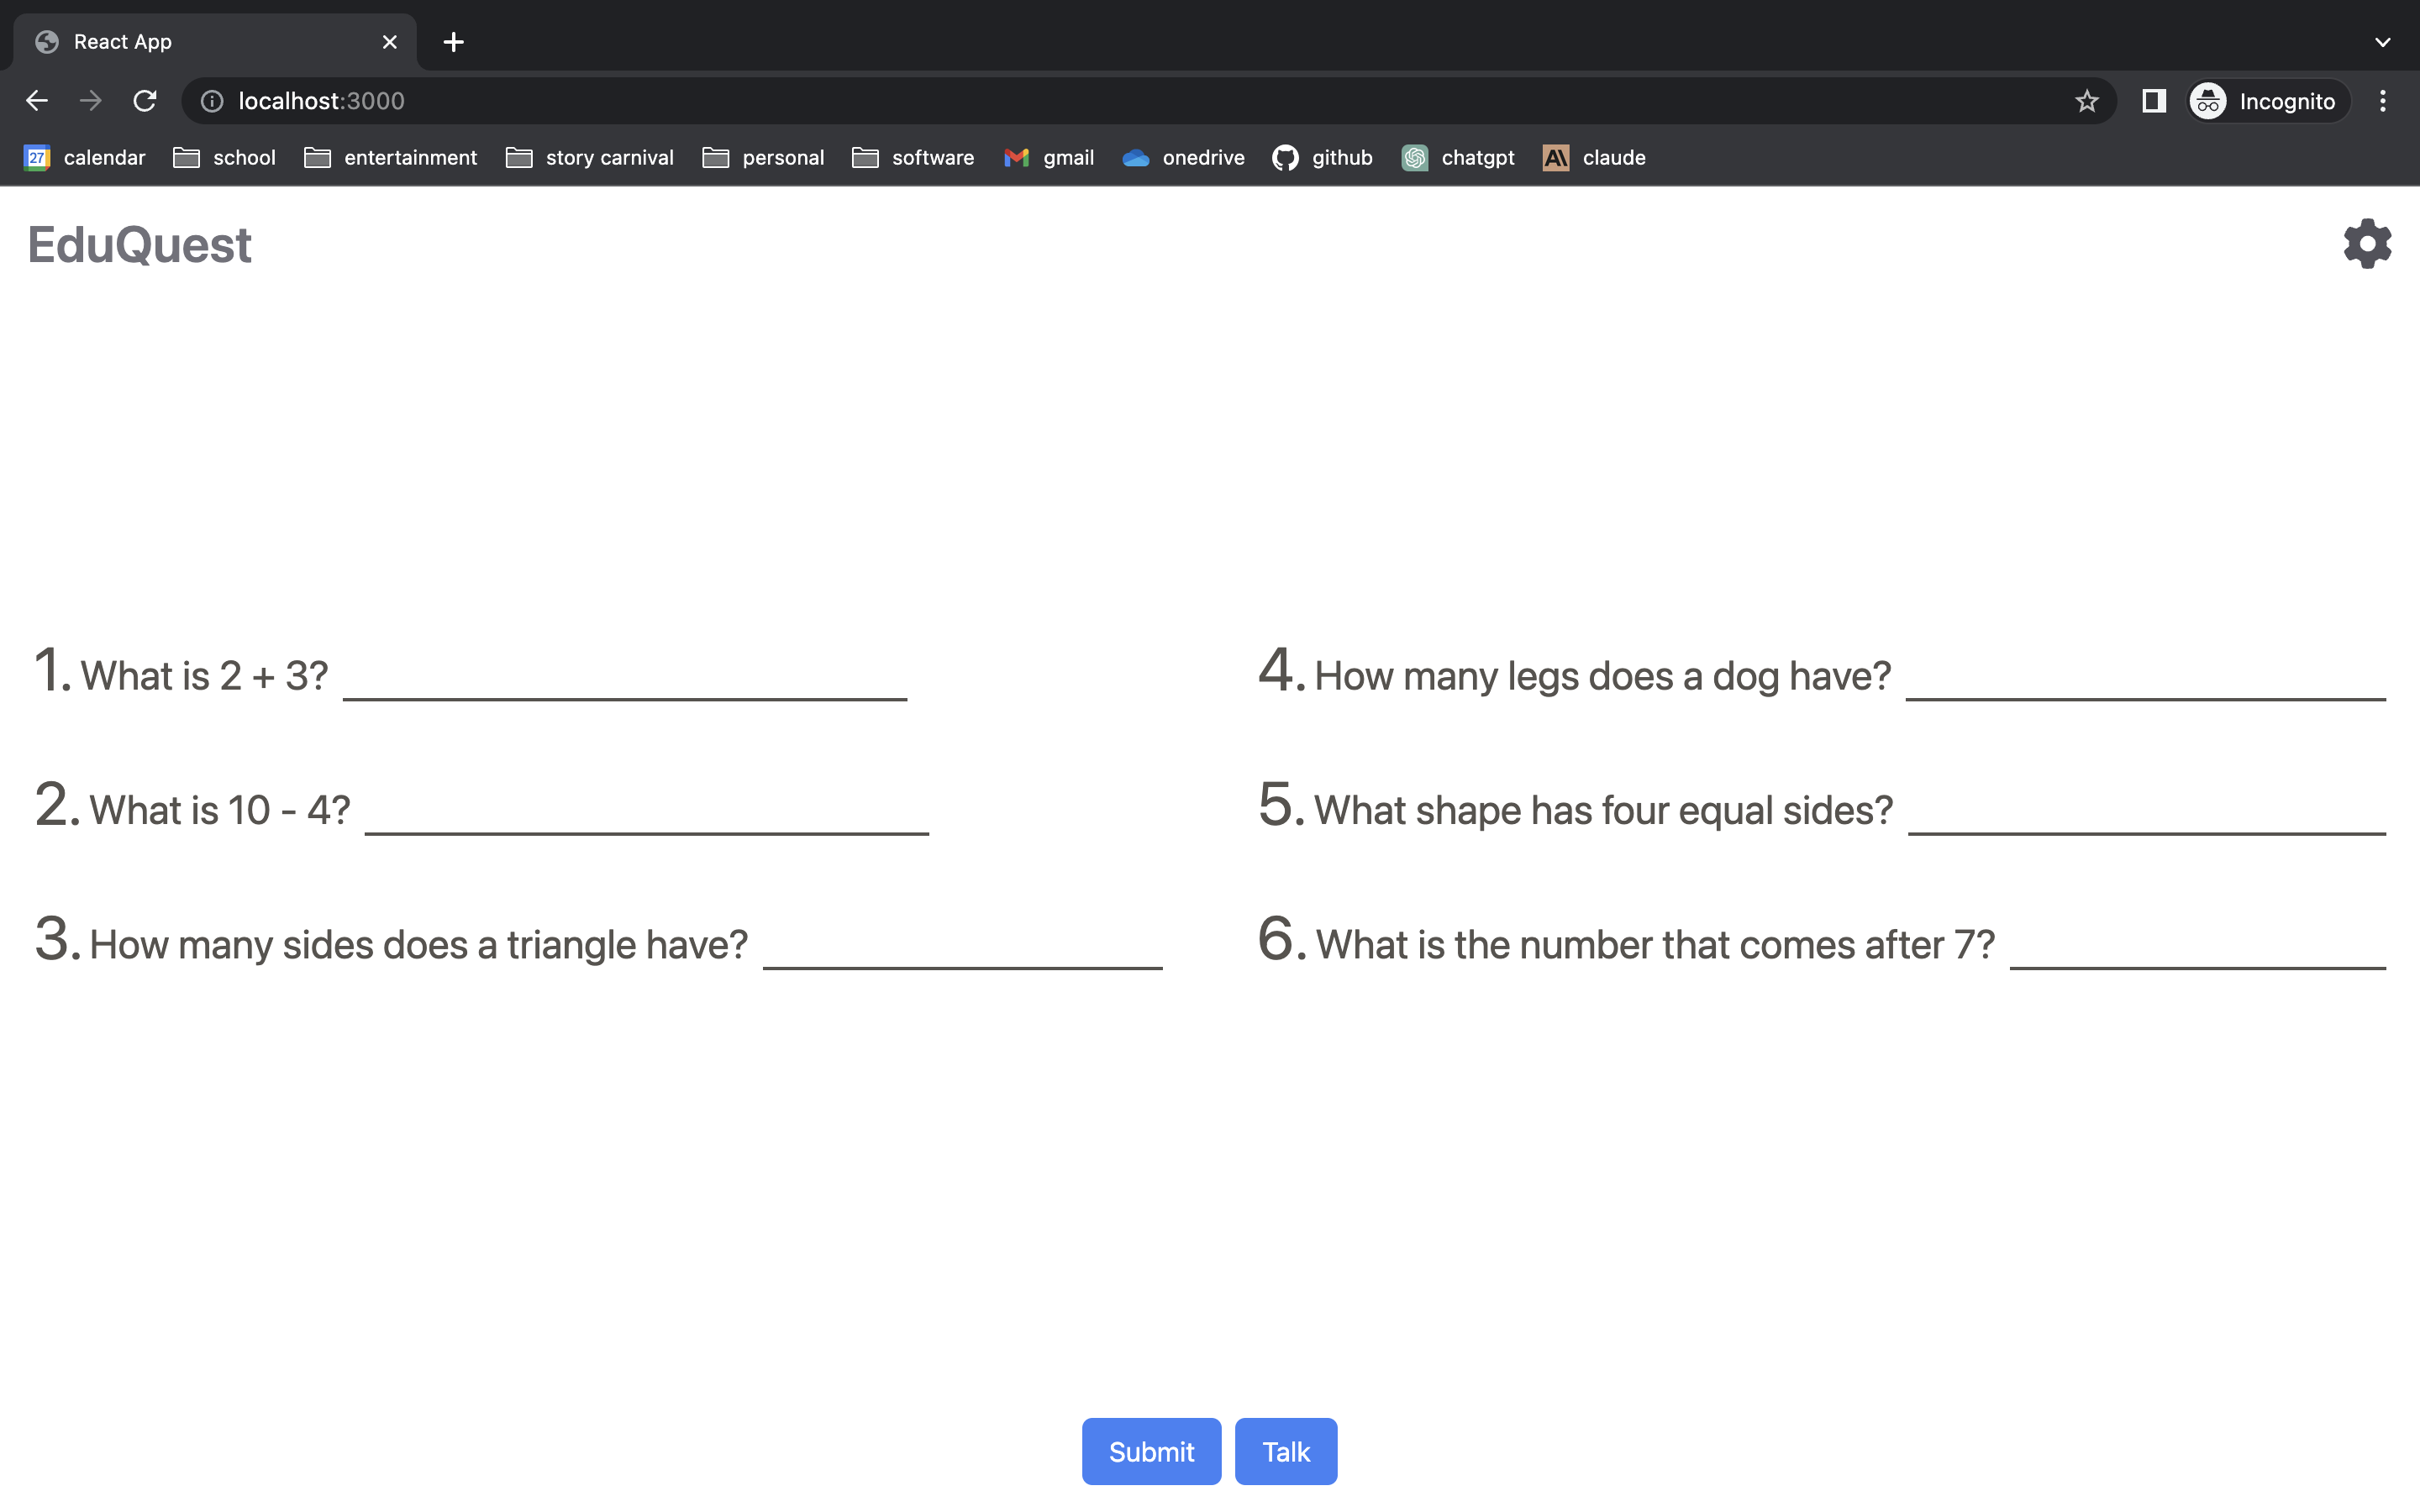Toggle the browser side panel icon

pyautogui.click(x=2153, y=101)
